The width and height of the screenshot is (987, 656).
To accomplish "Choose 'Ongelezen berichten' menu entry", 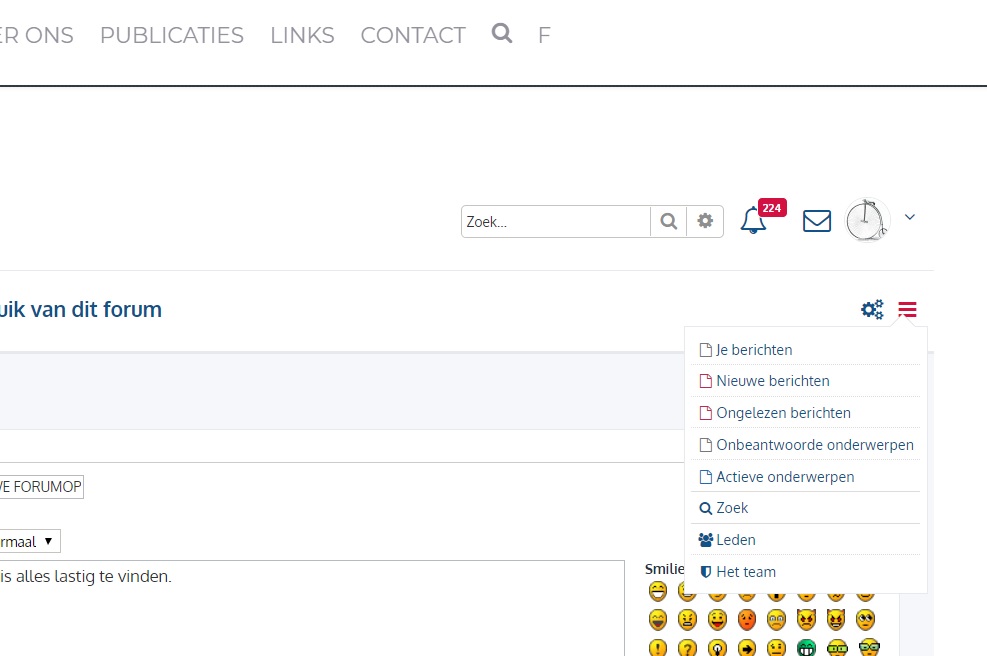I will click(783, 413).
